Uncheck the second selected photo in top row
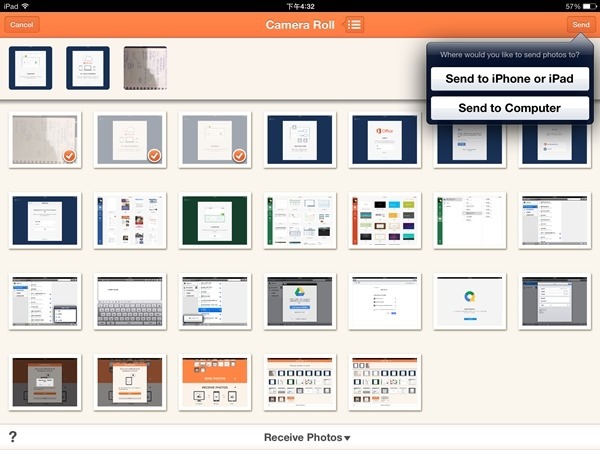Screen dimensions: 600x450 click(x=128, y=139)
